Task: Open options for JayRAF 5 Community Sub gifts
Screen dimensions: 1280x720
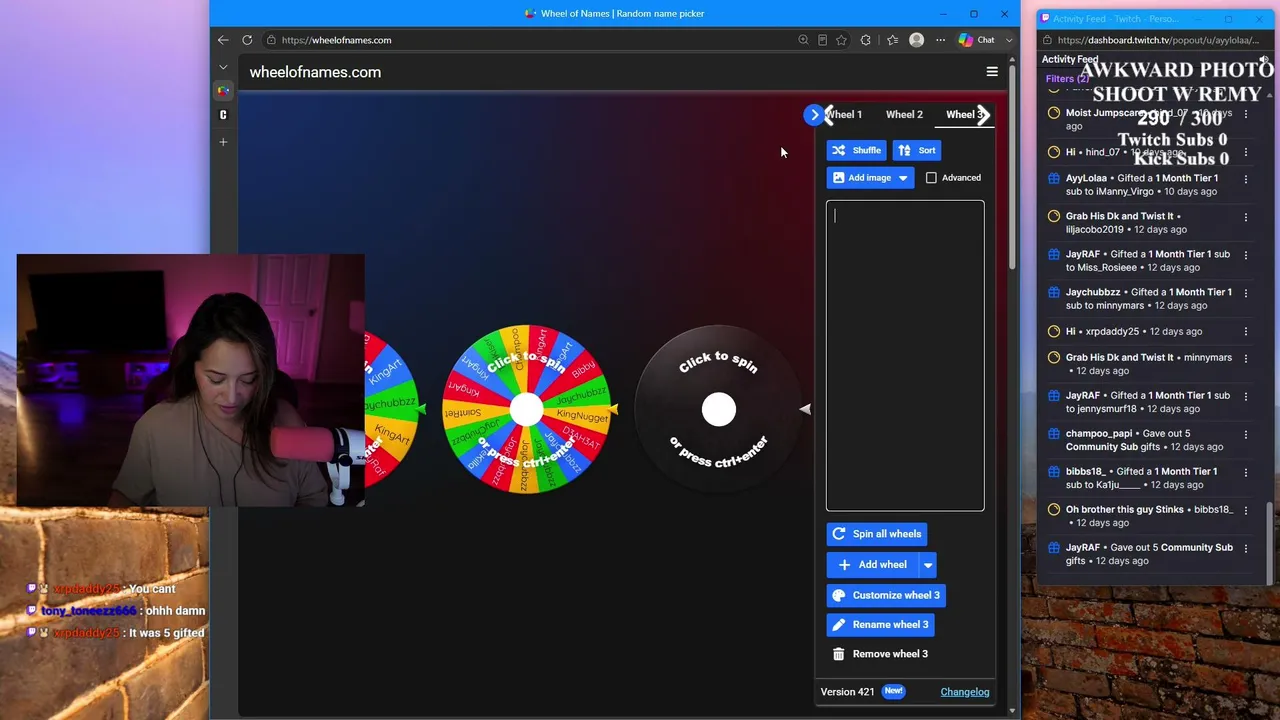Action: tap(1246, 548)
